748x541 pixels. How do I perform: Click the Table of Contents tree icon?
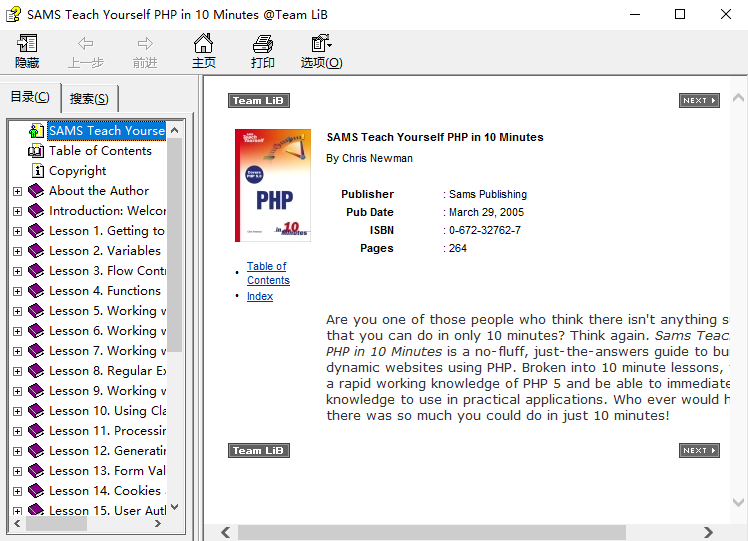coord(36,151)
